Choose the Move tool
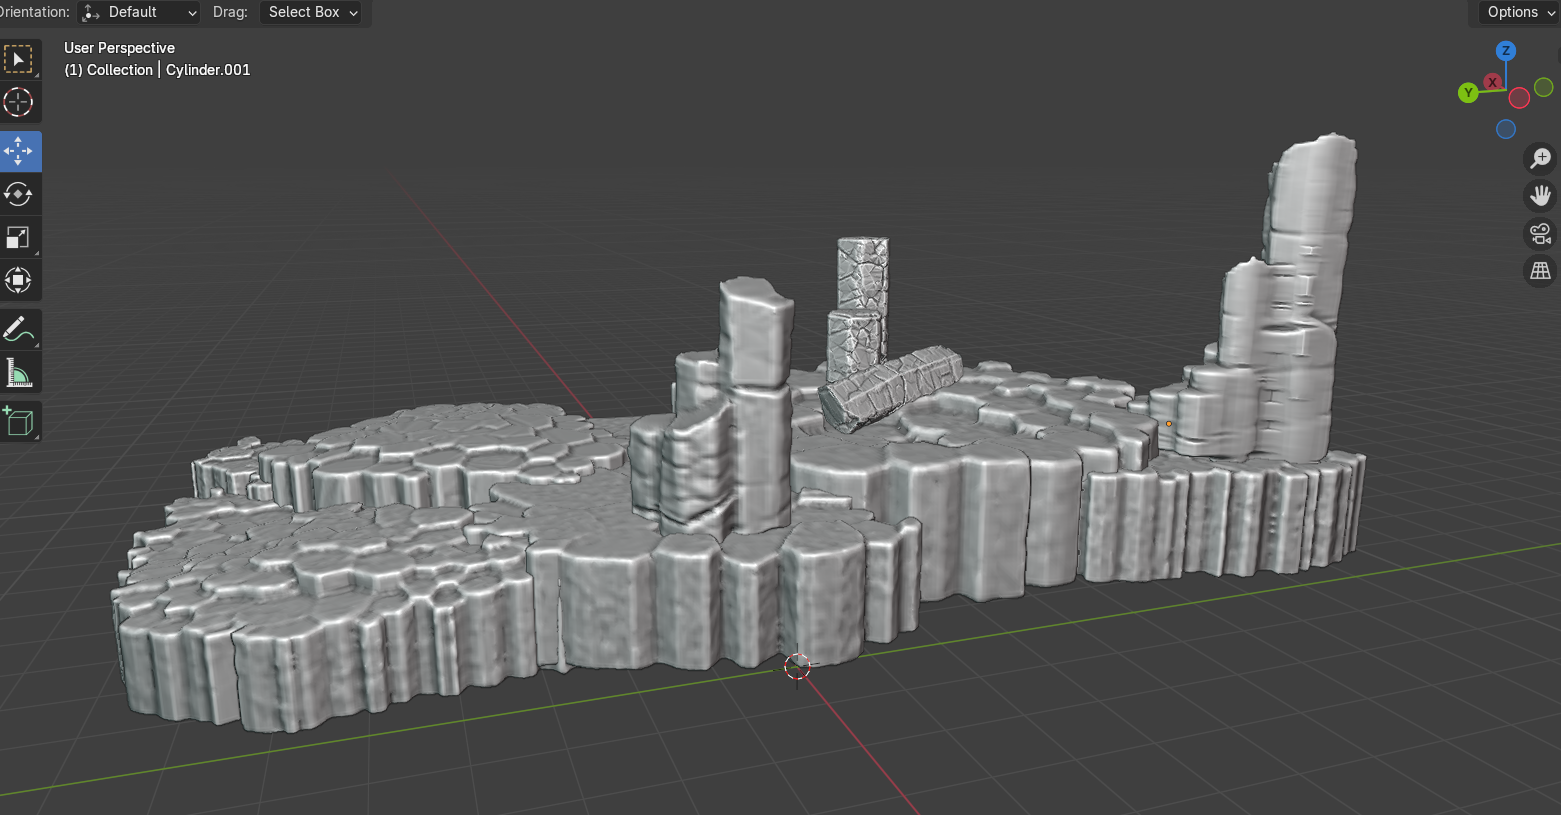 (19, 151)
